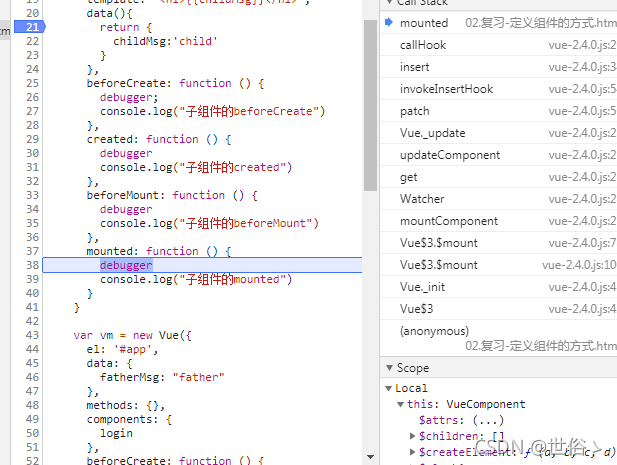Screen dimensions: 617x465
Task: Click line number 34 in the gutter
Action: [33, 209]
